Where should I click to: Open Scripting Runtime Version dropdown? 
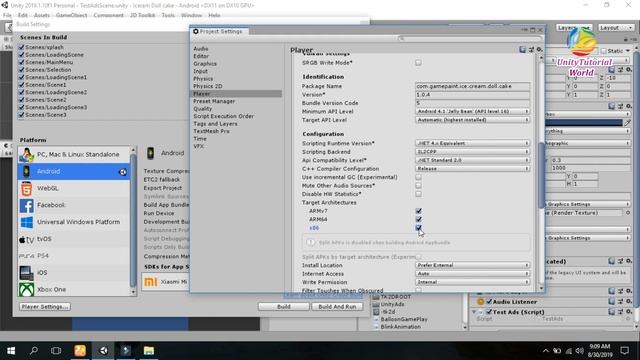[473, 143]
